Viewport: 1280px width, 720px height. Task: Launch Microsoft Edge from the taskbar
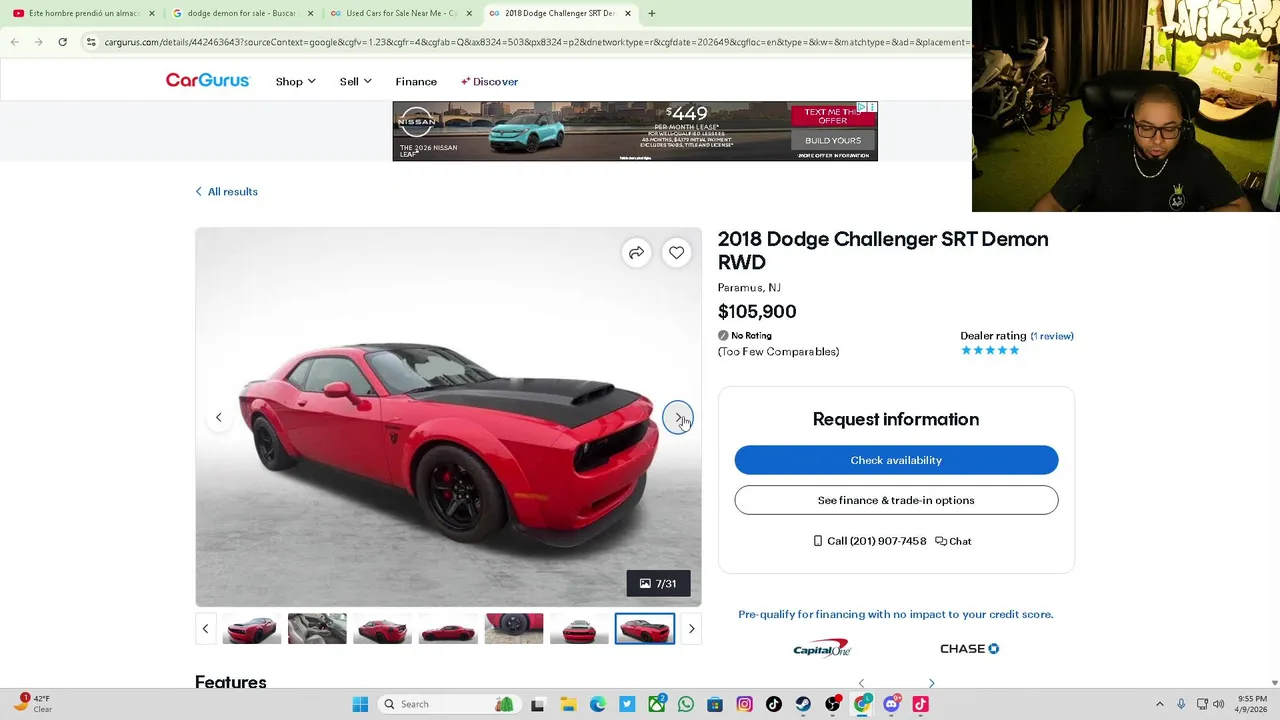pos(597,704)
